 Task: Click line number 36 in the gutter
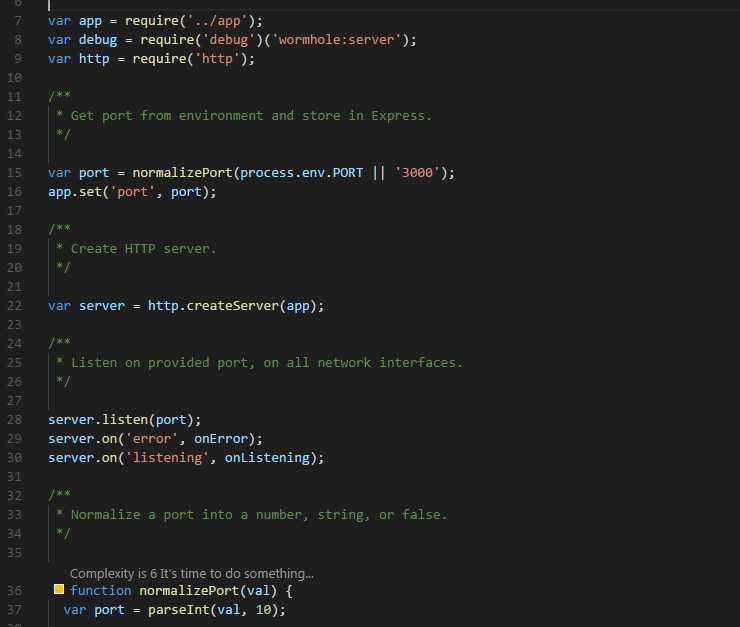[x=15, y=591]
